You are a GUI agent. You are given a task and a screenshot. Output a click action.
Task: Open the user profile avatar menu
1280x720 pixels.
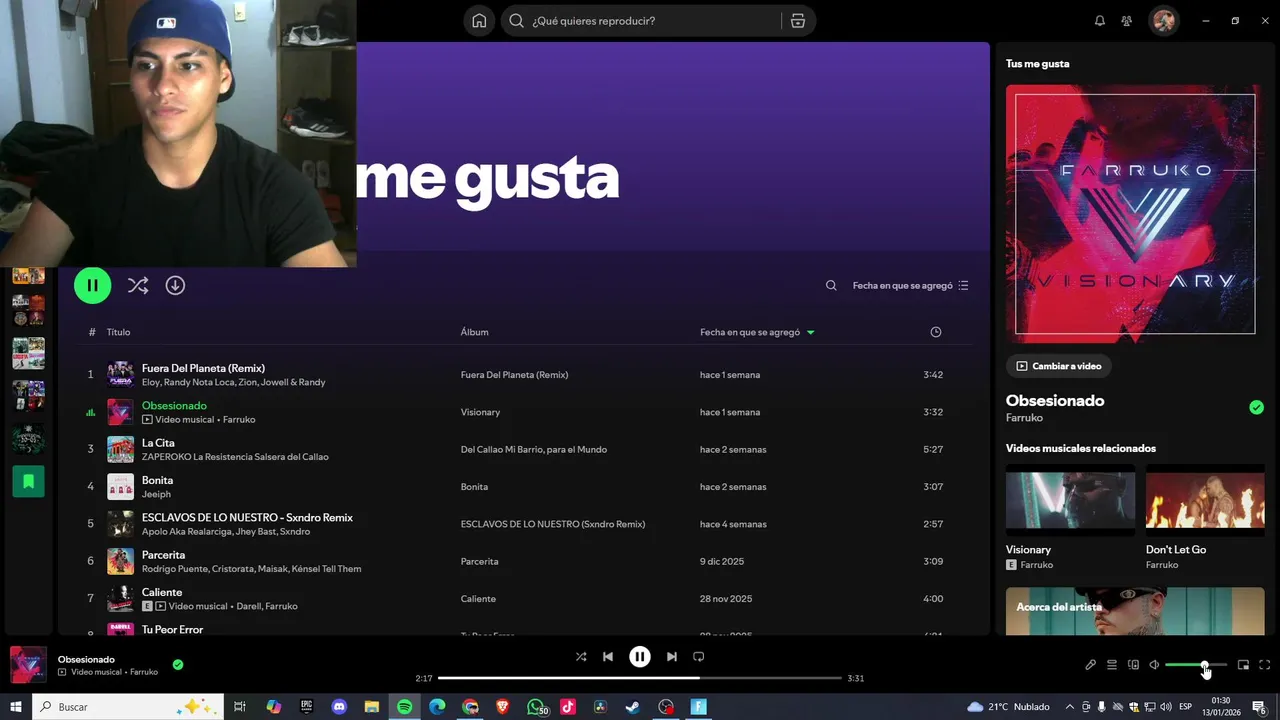[1163, 21]
